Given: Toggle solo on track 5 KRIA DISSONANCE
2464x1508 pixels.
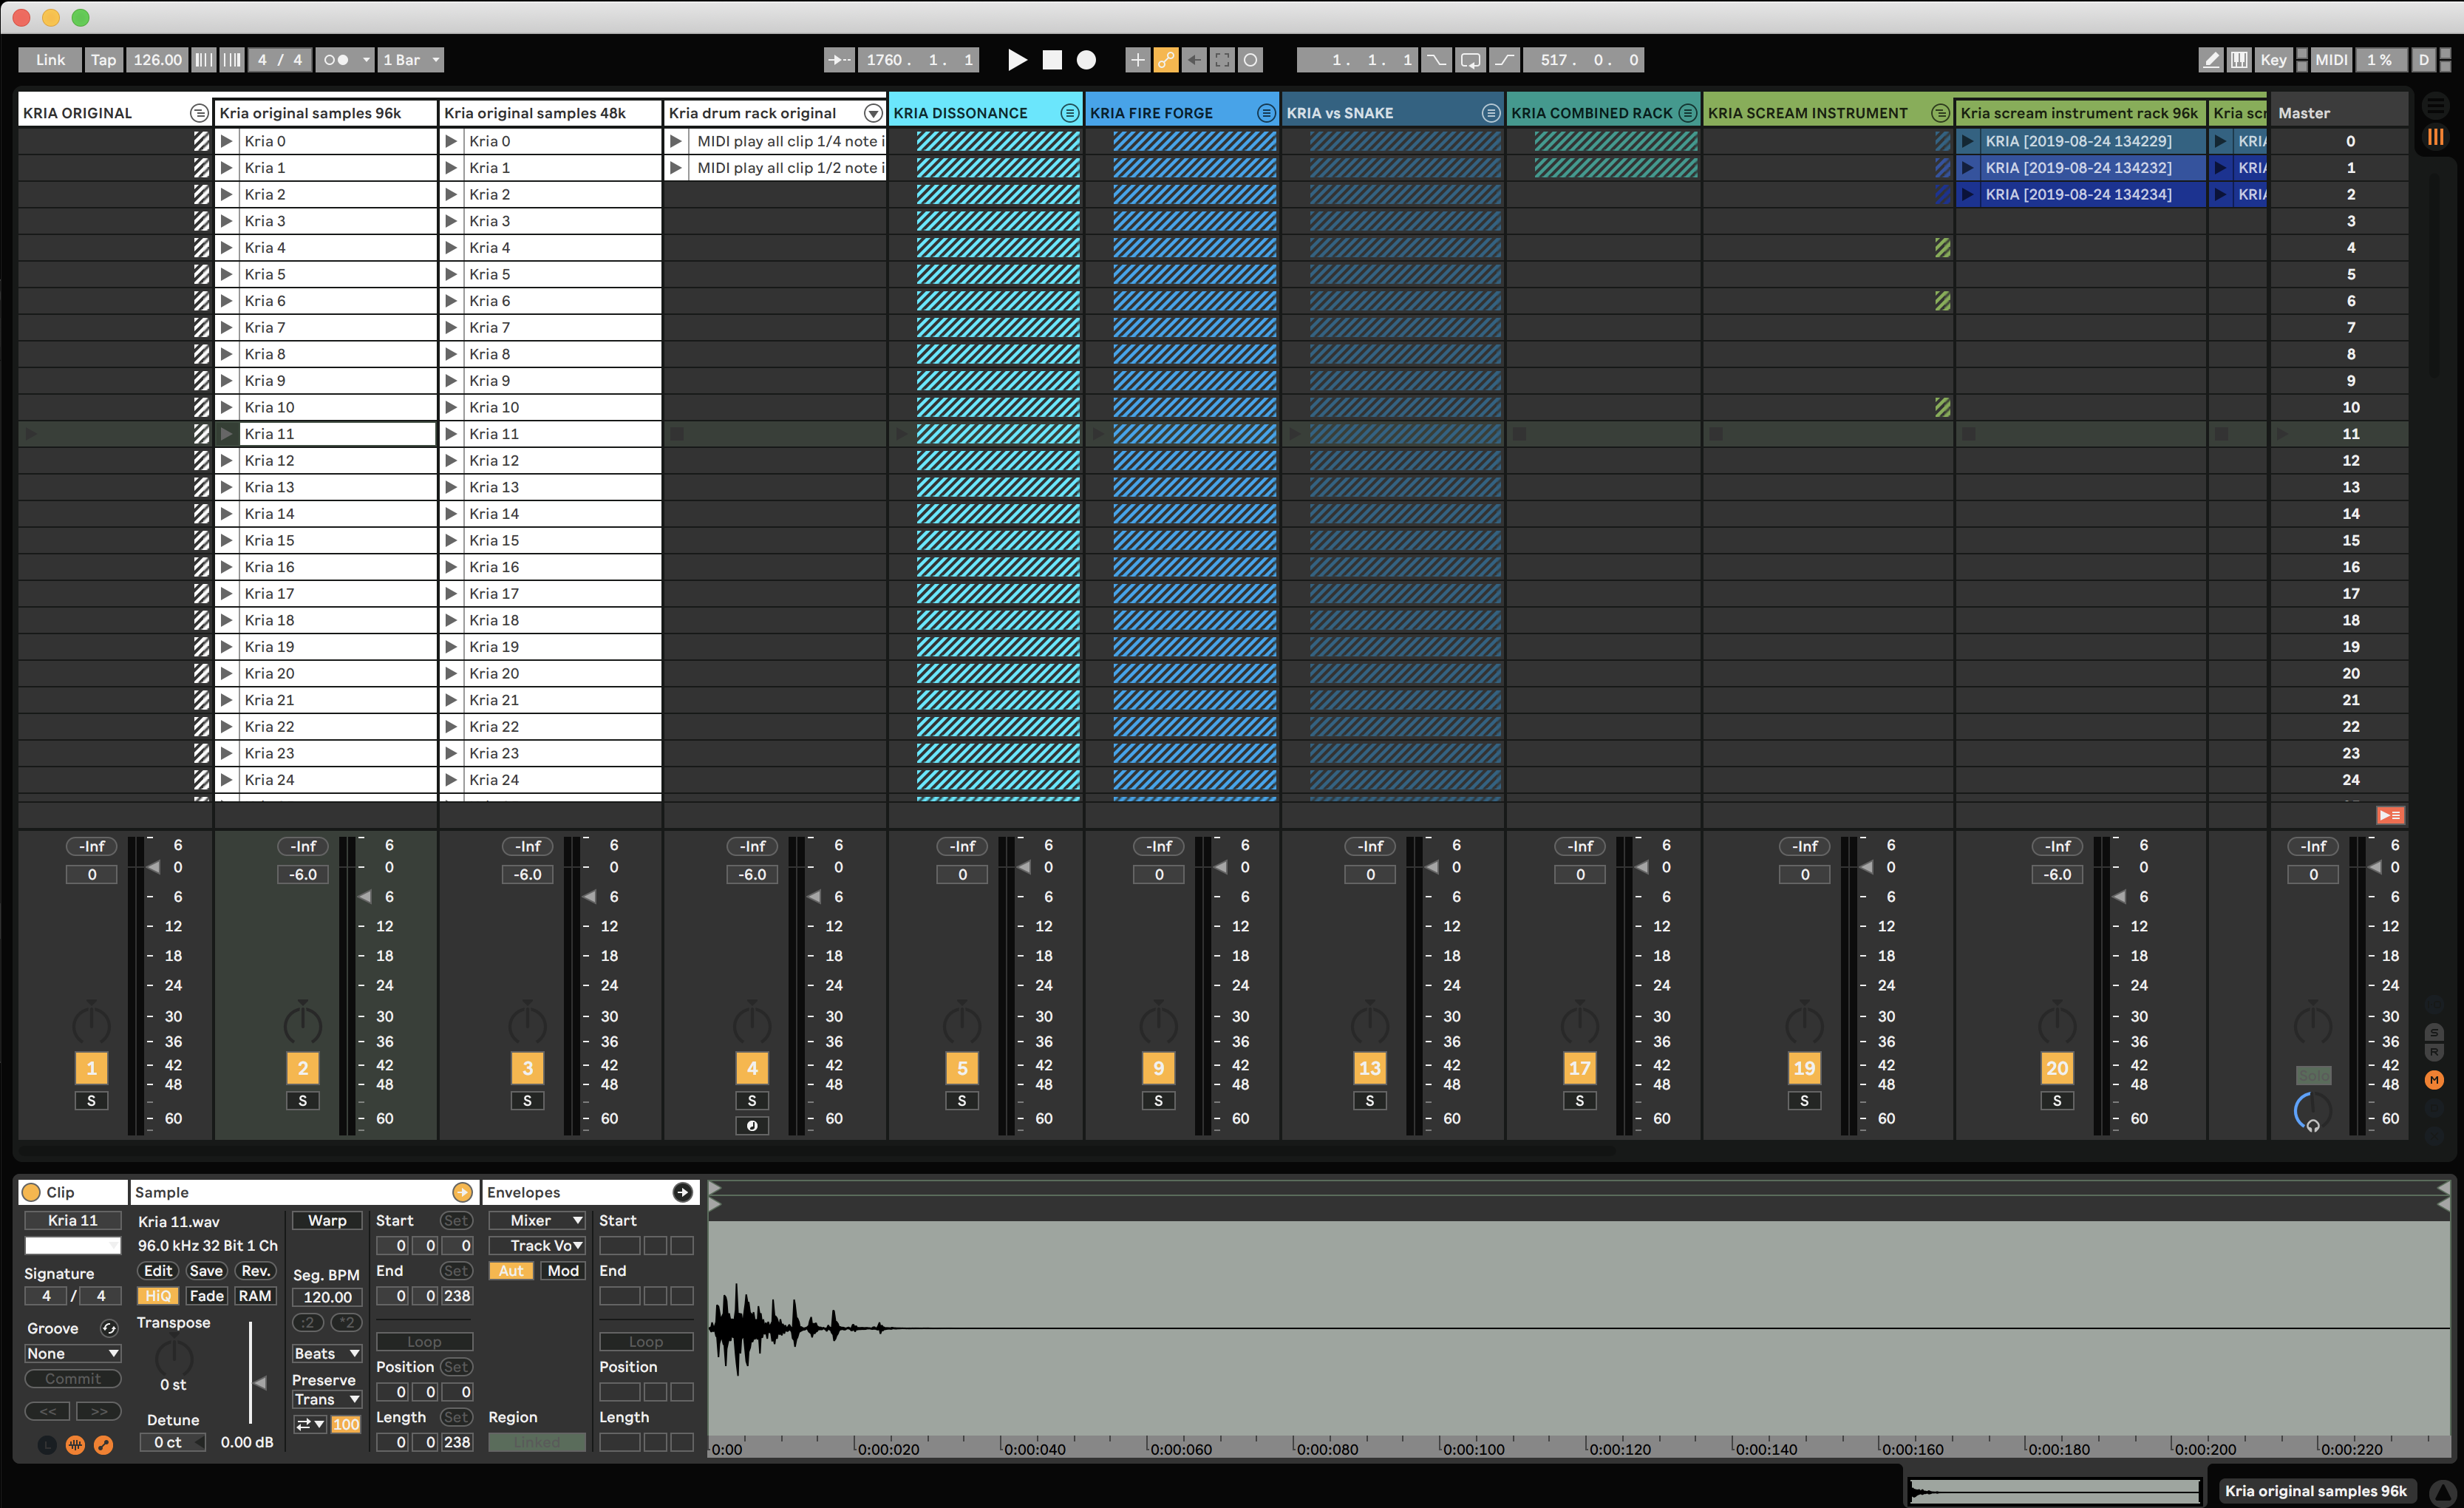Looking at the screenshot, I should coord(962,1101).
